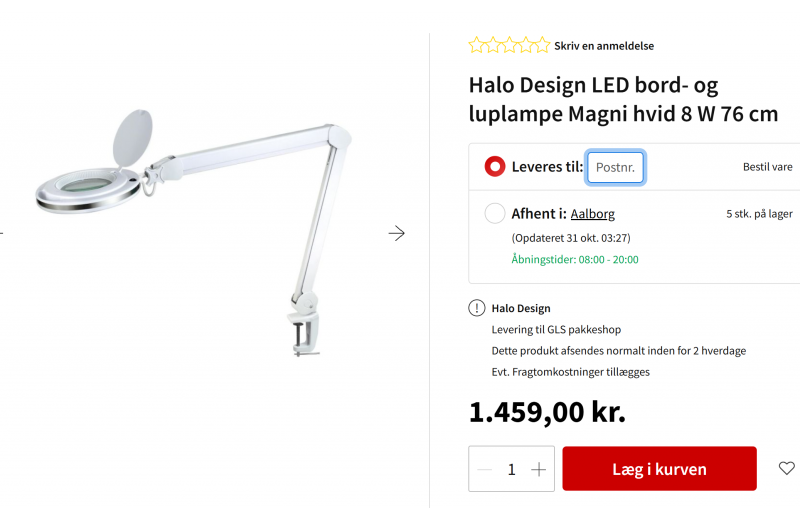The width and height of the screenshot is (800, 508).
Task: Click the quantity number field
Action: 511,469
